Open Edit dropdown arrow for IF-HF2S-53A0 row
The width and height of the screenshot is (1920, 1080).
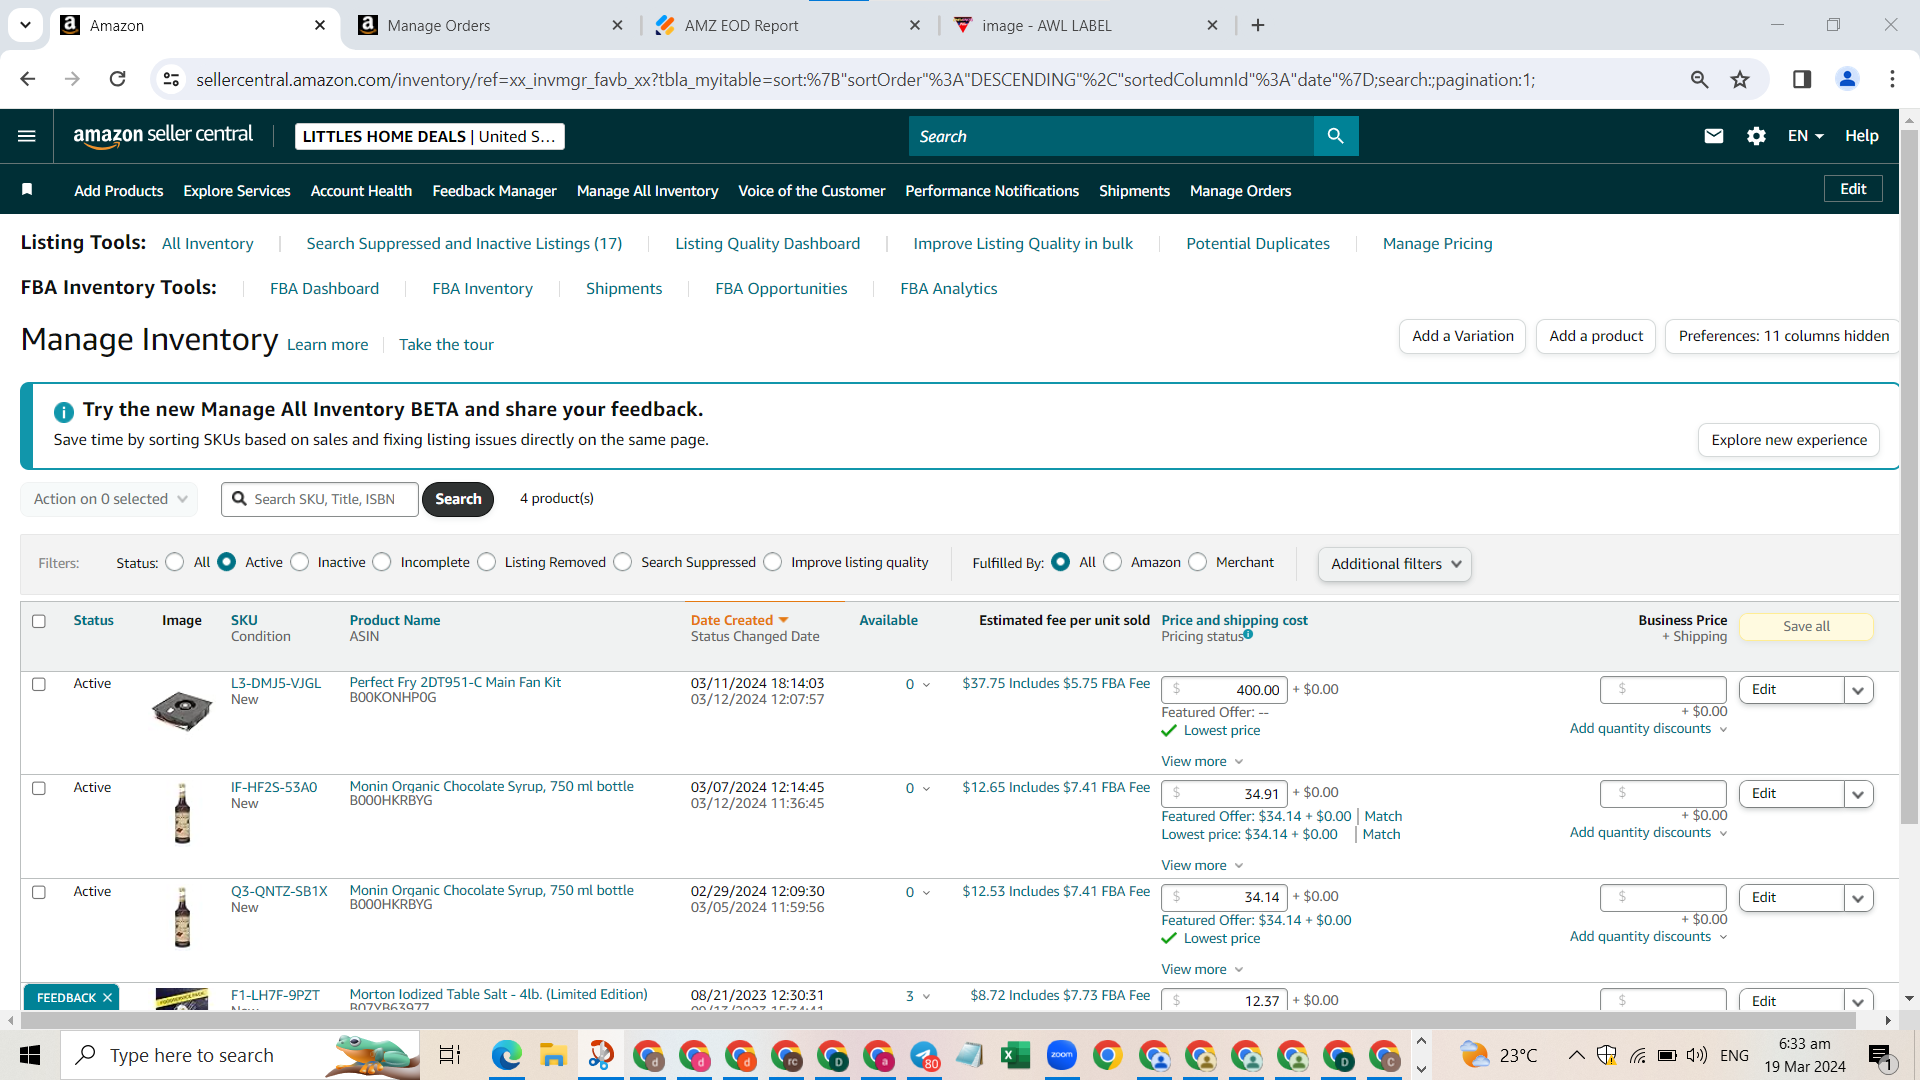point(1858,794)
